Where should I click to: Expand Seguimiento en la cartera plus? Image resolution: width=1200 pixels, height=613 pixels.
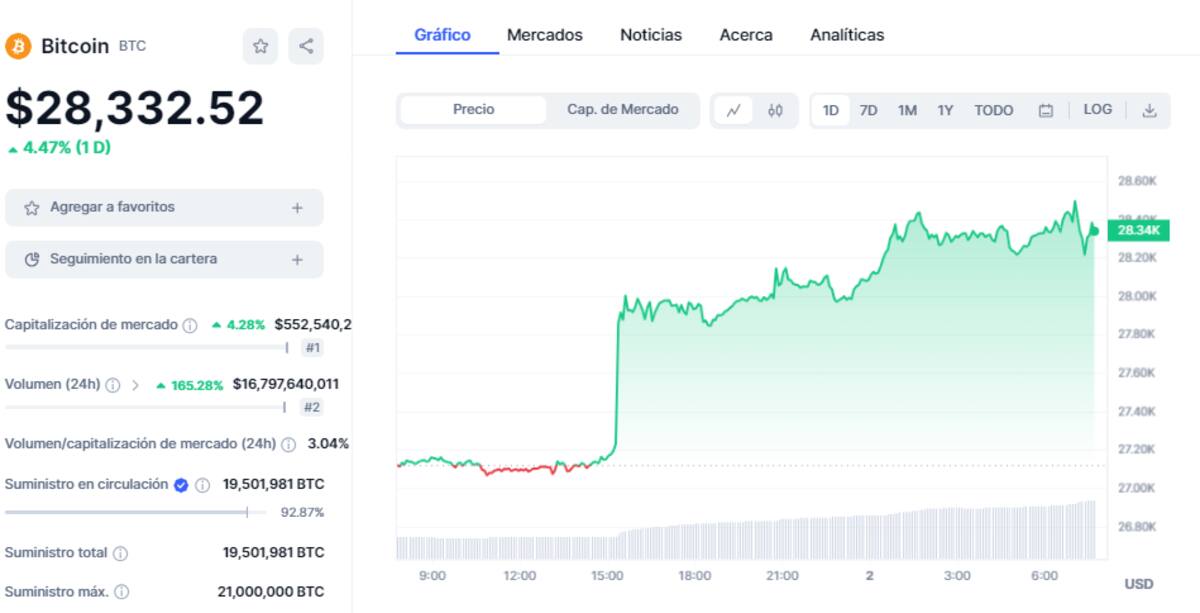[297, 260]
